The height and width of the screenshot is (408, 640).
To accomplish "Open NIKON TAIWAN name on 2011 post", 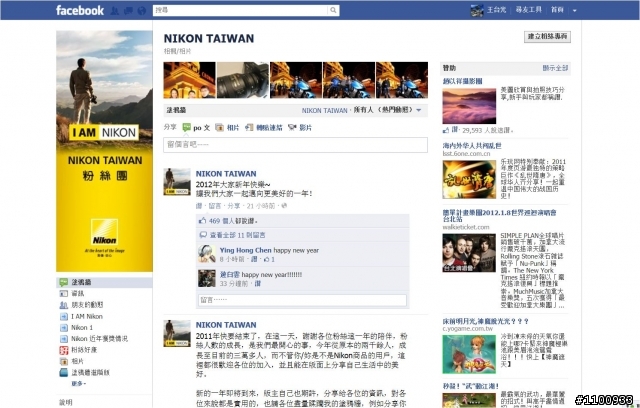I will 226,325.
